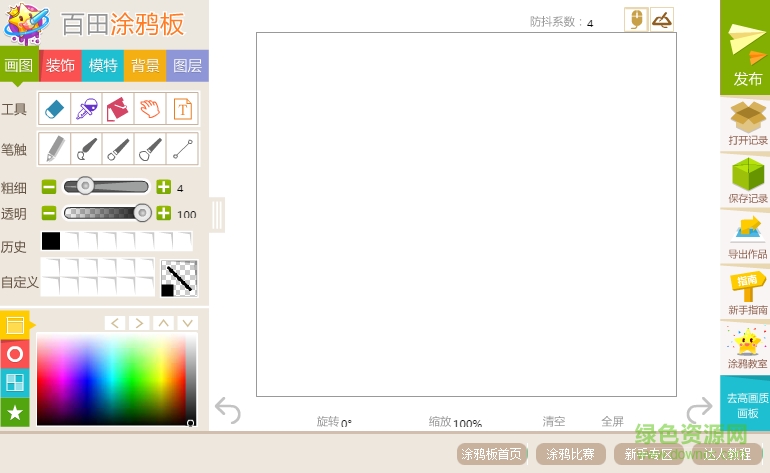The width and height of the screenshot is (770, 473).
Task: Enter fullscreen with 全屏
Action: tap(612, 421)
